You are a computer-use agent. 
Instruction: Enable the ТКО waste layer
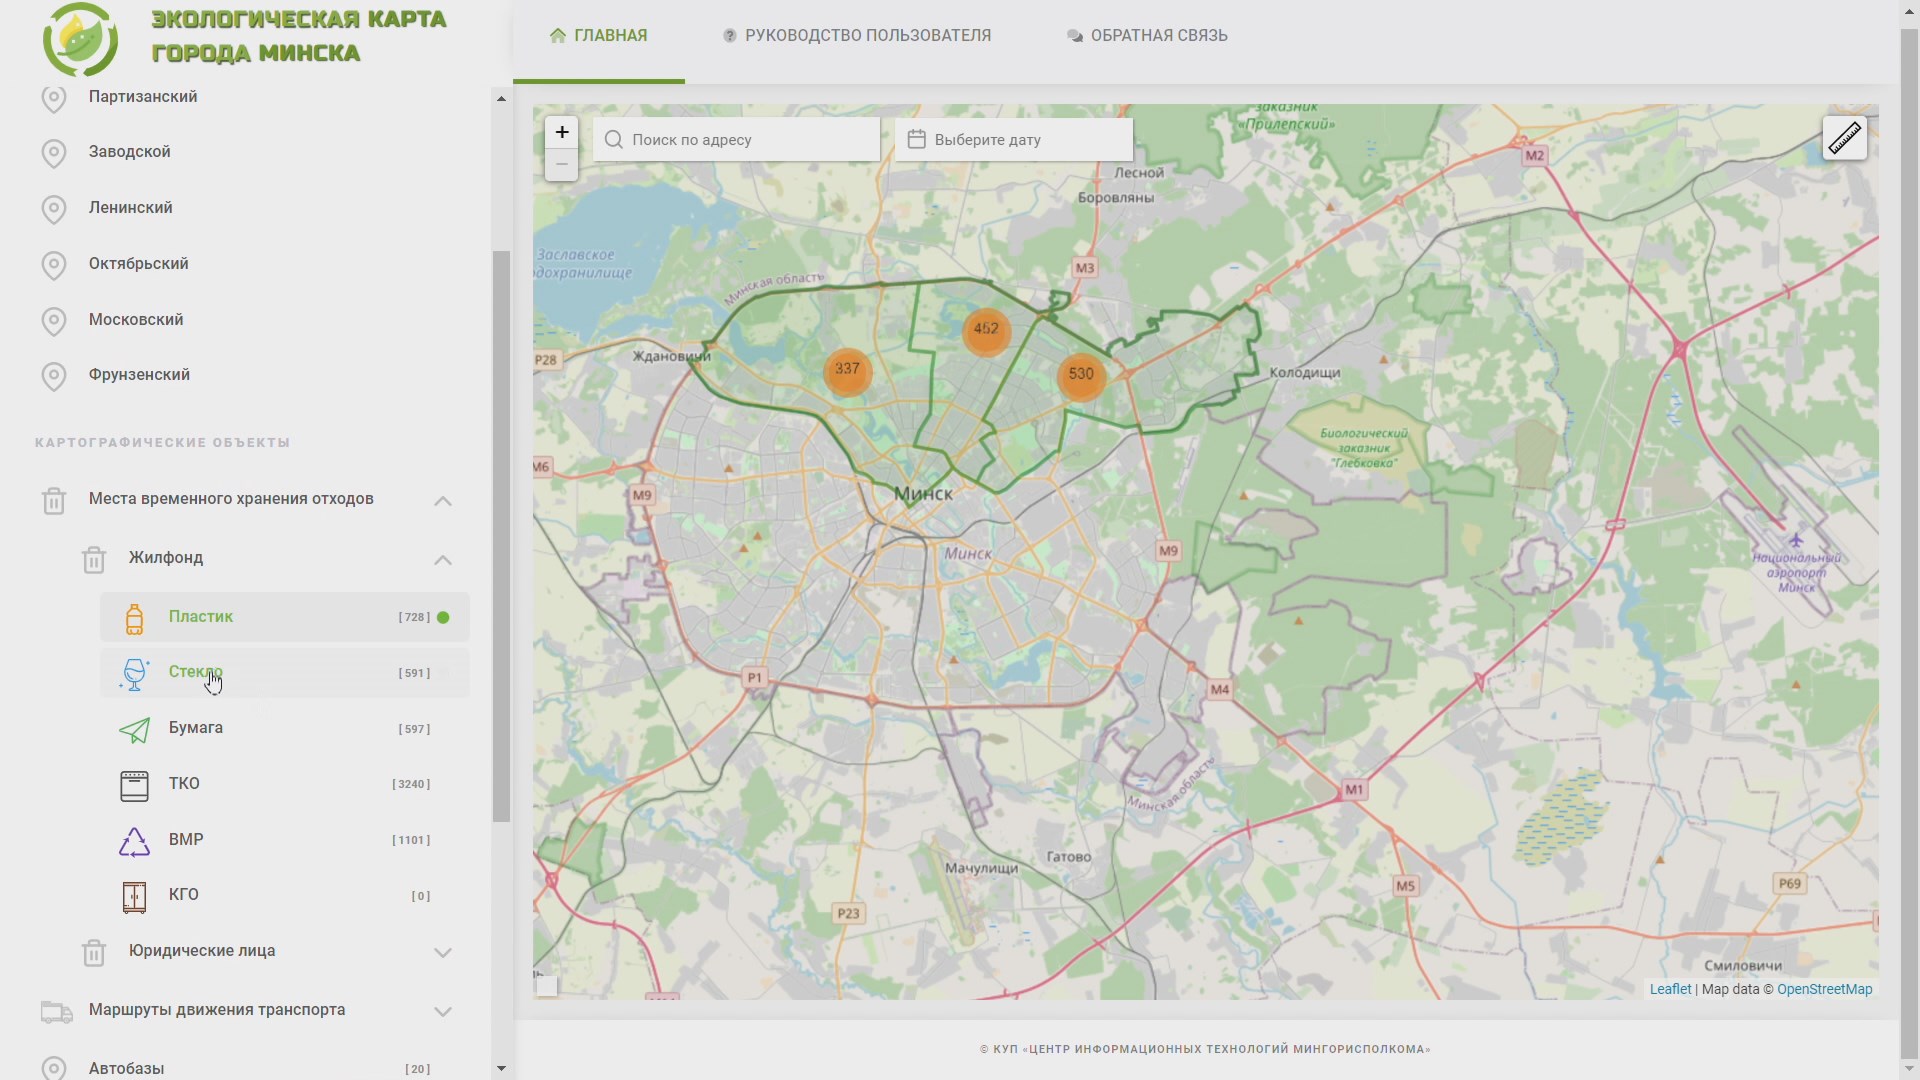[x=285, y=784]
